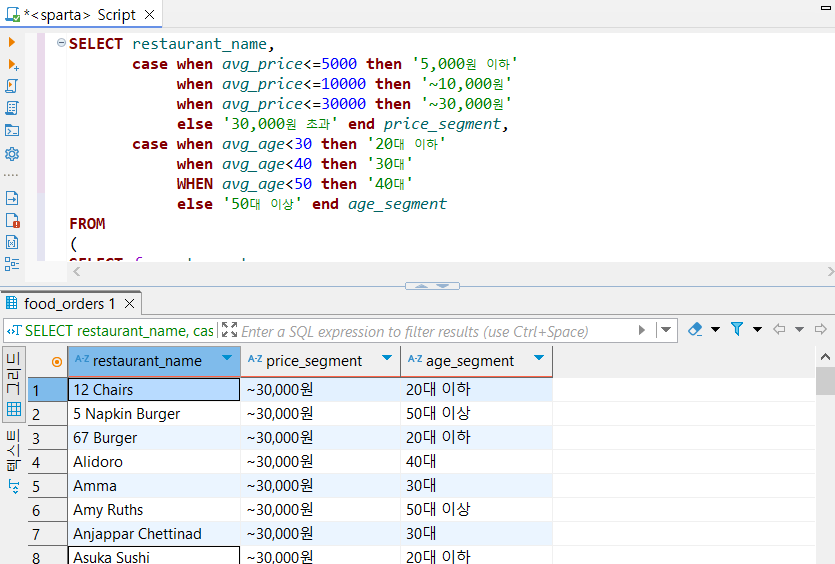
Task: Navigate back in results history
Action: (779, 329)
